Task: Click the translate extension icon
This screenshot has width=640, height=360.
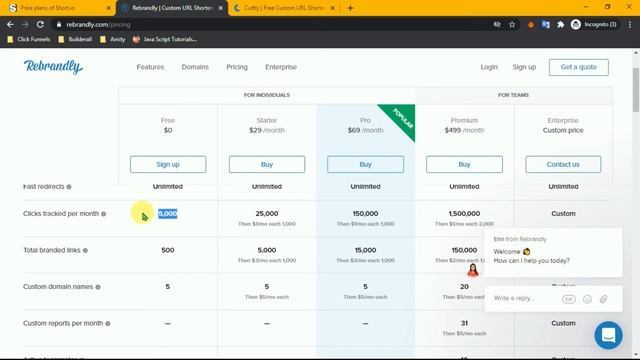Action: pos(546,24)
